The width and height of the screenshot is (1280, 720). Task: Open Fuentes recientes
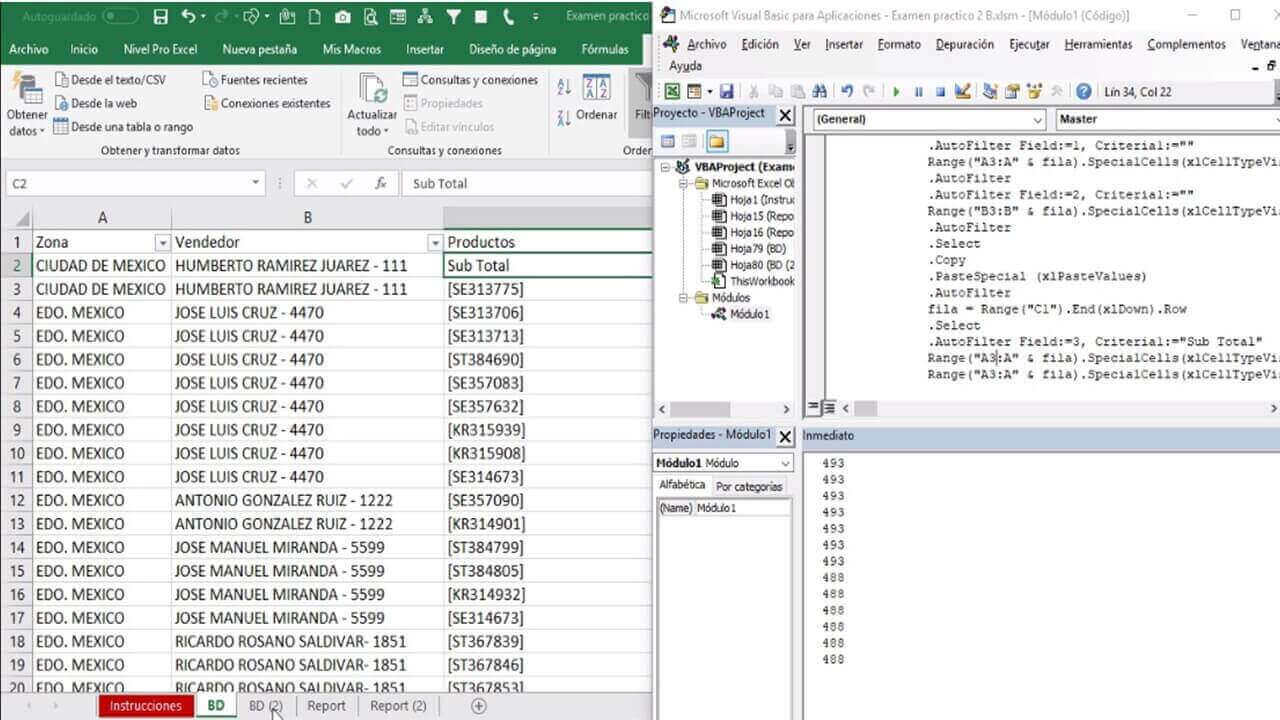point(254,80)
